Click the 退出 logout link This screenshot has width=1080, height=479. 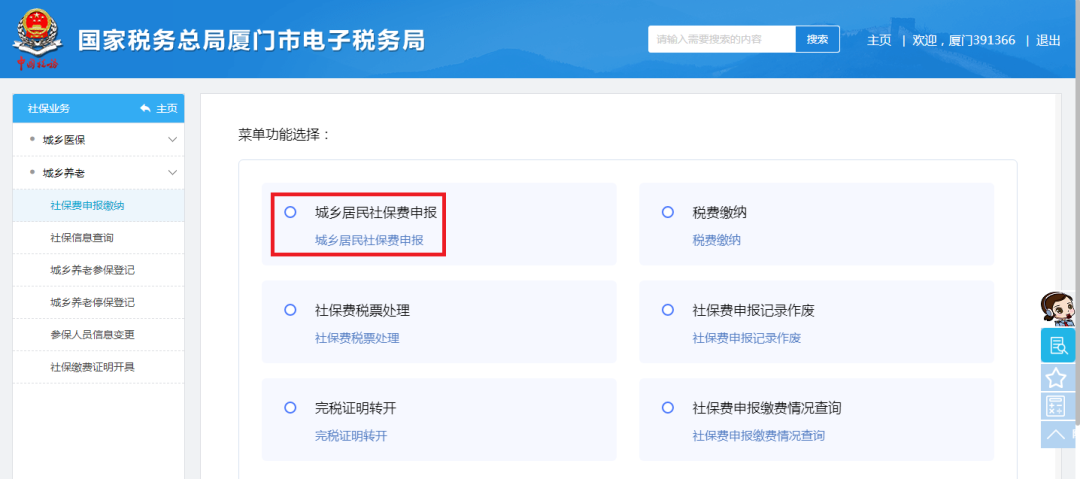point(1048,40)
